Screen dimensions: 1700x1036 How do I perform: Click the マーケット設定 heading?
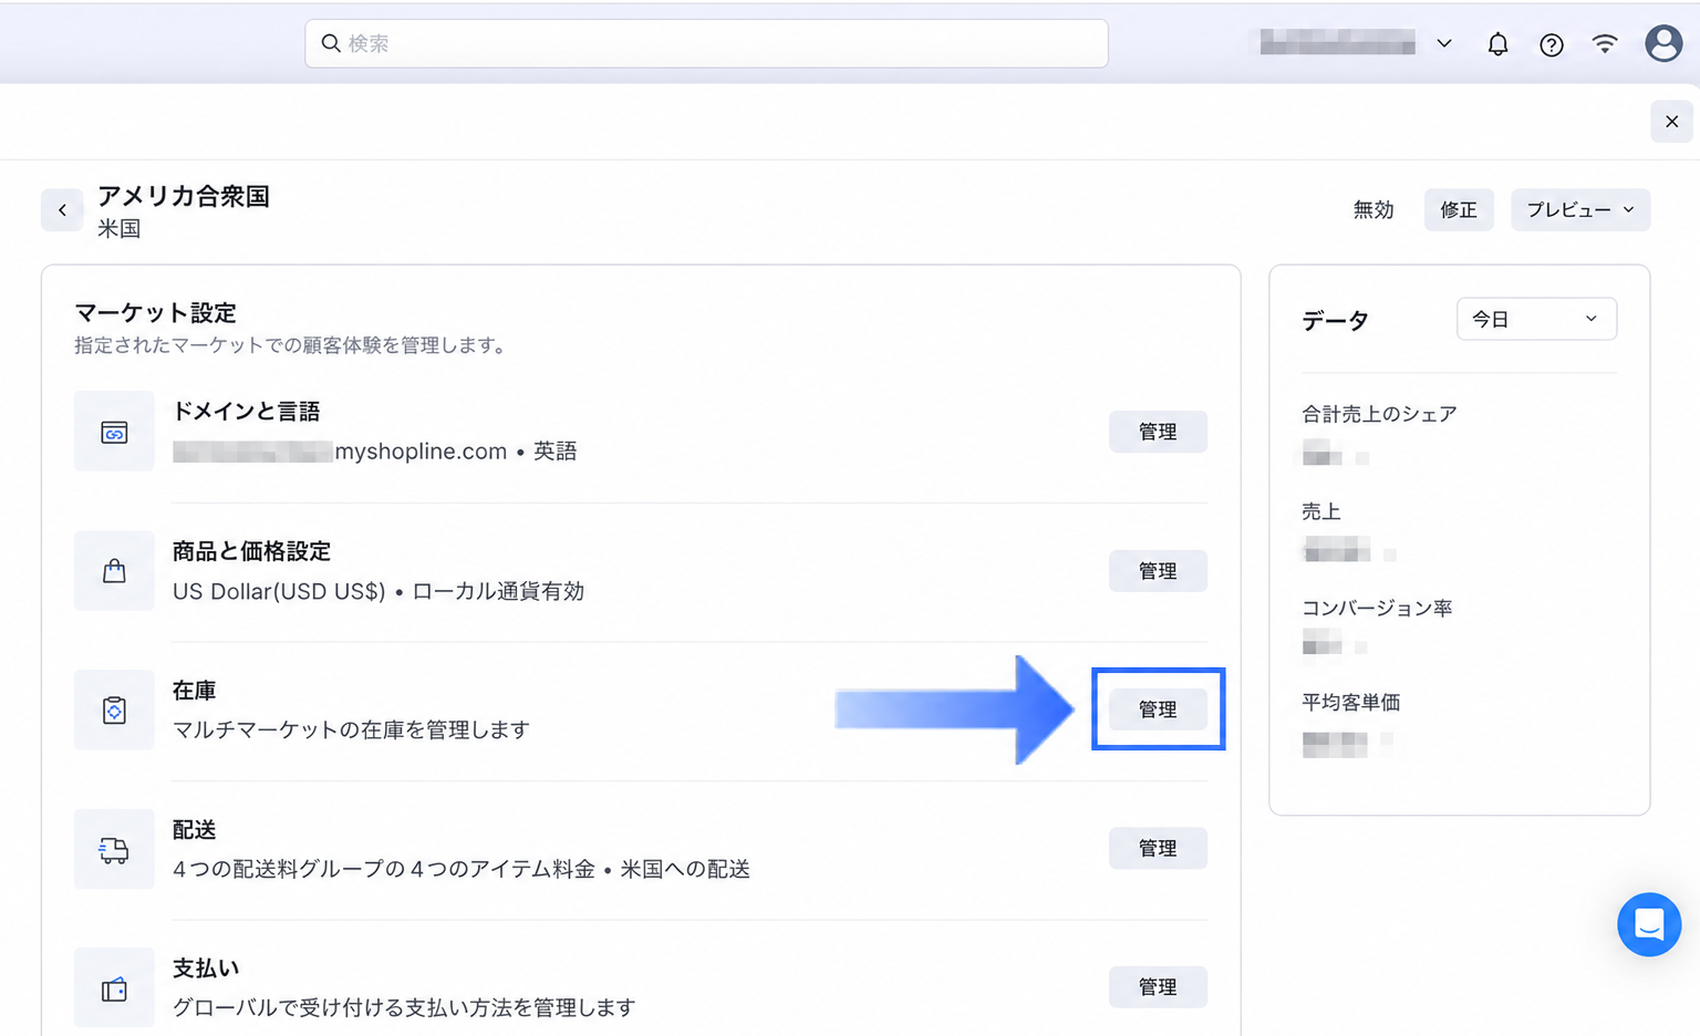coord(155,313)
